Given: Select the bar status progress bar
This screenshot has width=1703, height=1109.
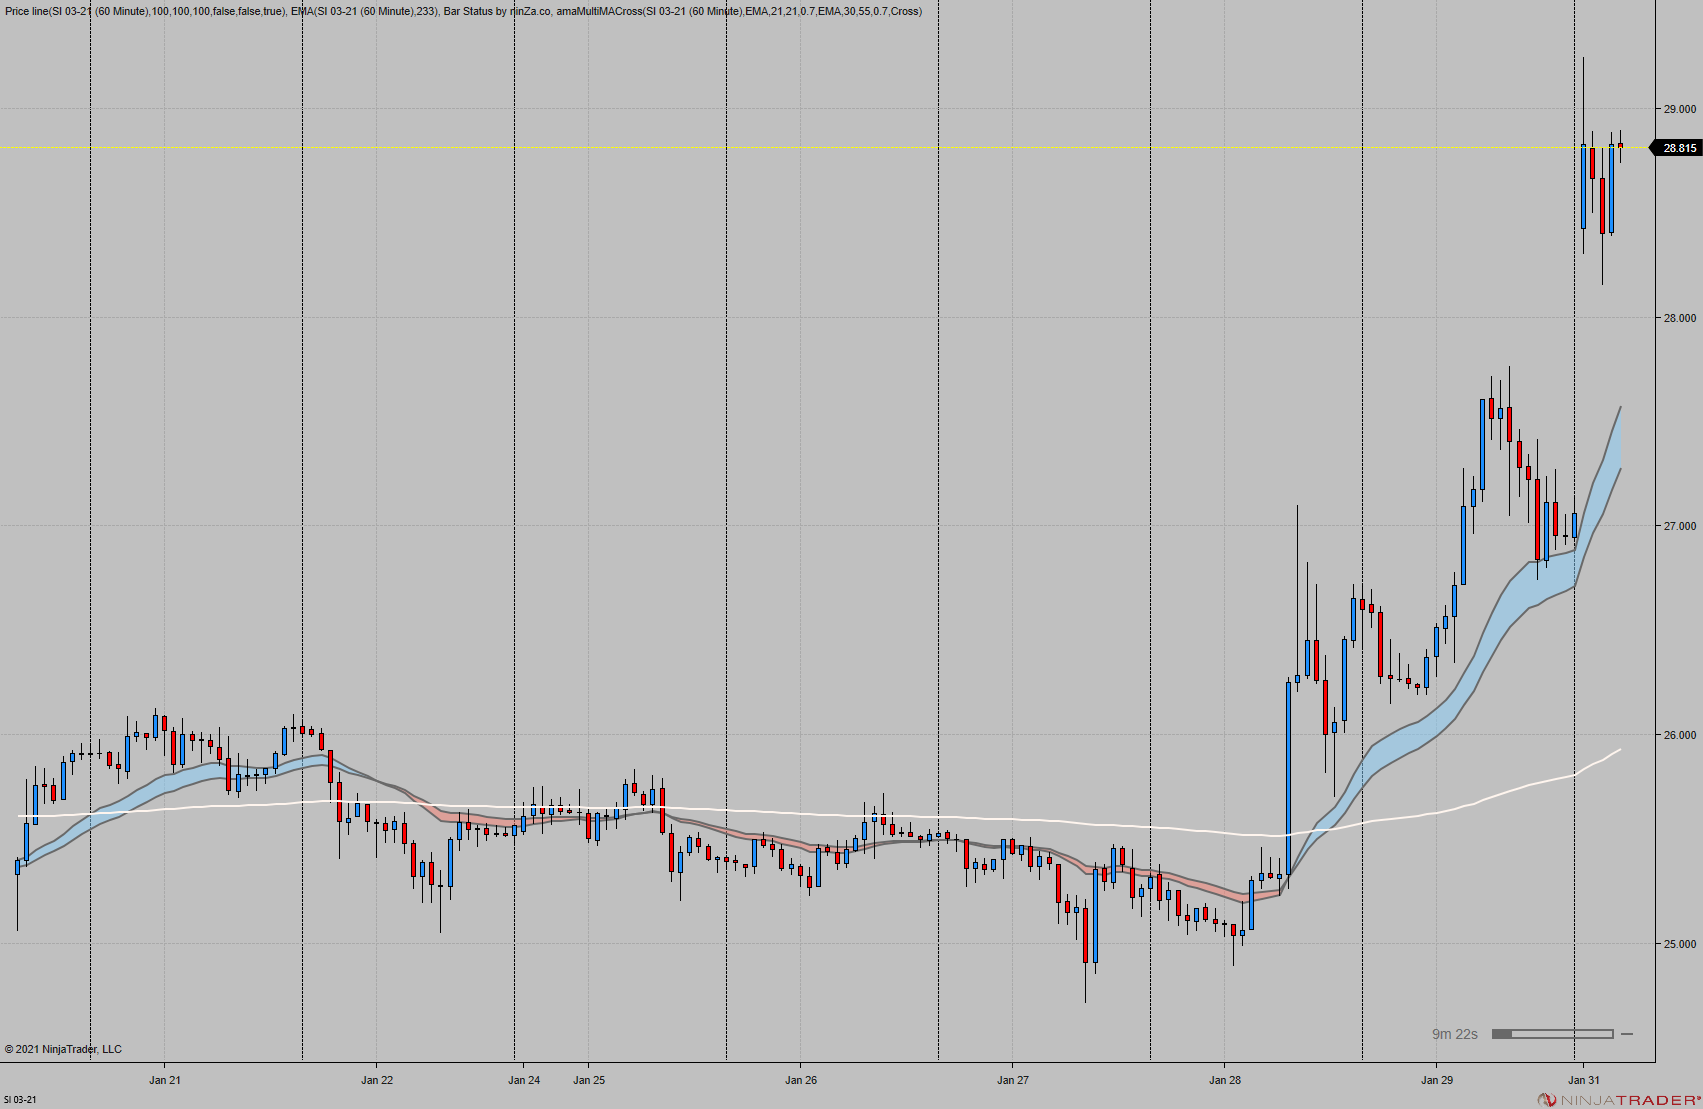Looking at the screenshot, I should point(1552,1034).
